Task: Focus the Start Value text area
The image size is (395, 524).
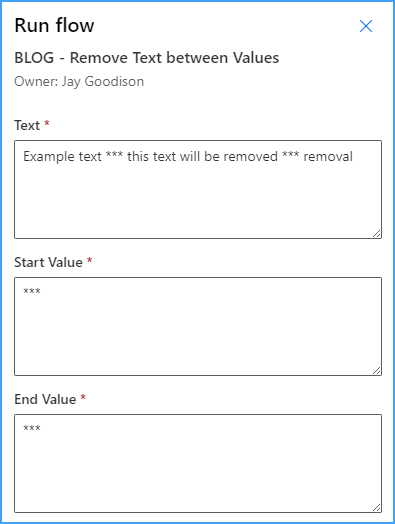Action: coord(198,326)
